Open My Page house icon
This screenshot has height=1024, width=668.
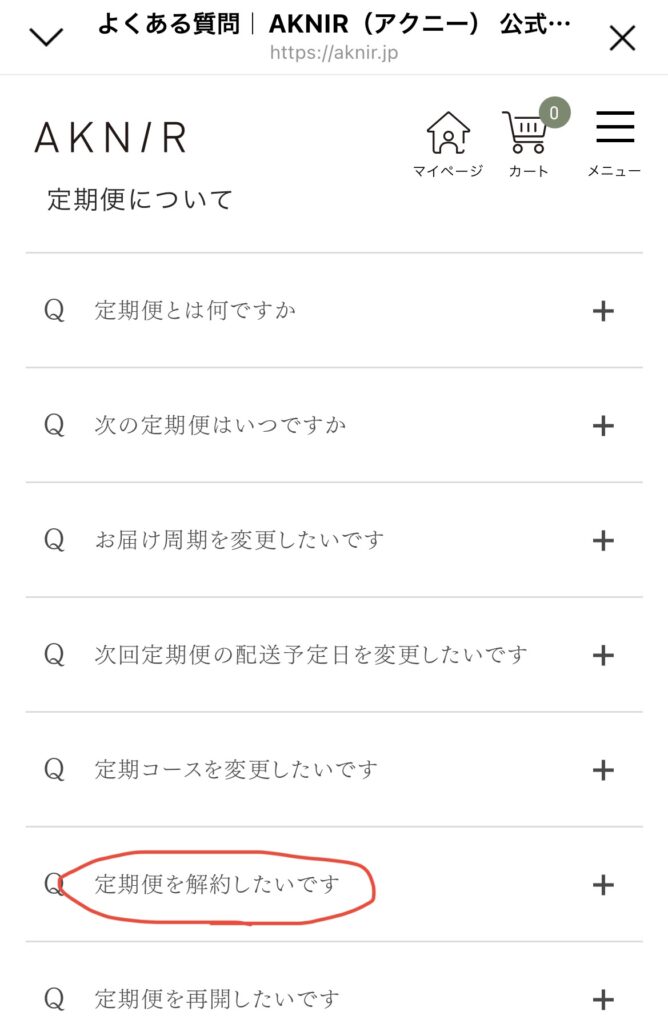(x=447, y=134)
